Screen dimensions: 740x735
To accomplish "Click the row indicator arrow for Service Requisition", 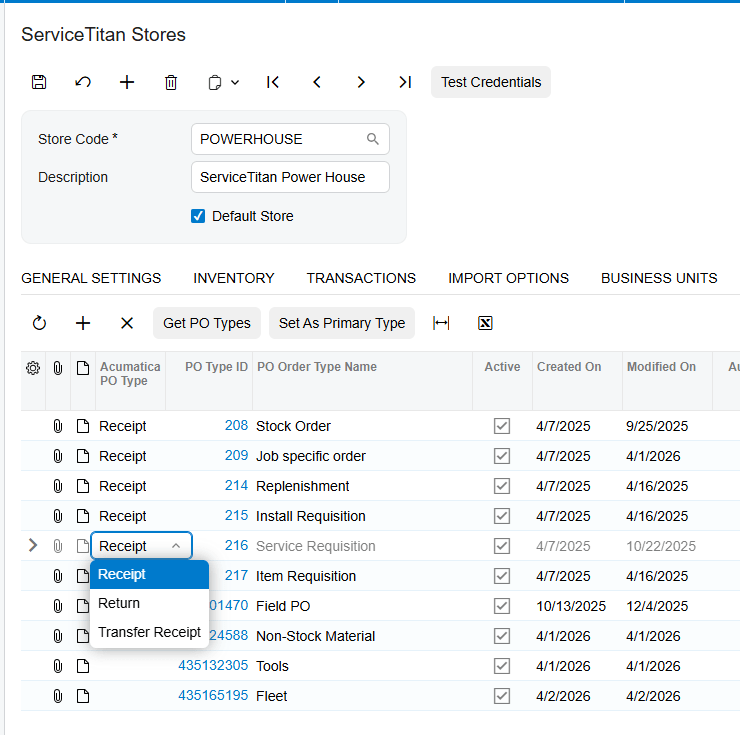I will pyautogui.click(x=33, y=546).
